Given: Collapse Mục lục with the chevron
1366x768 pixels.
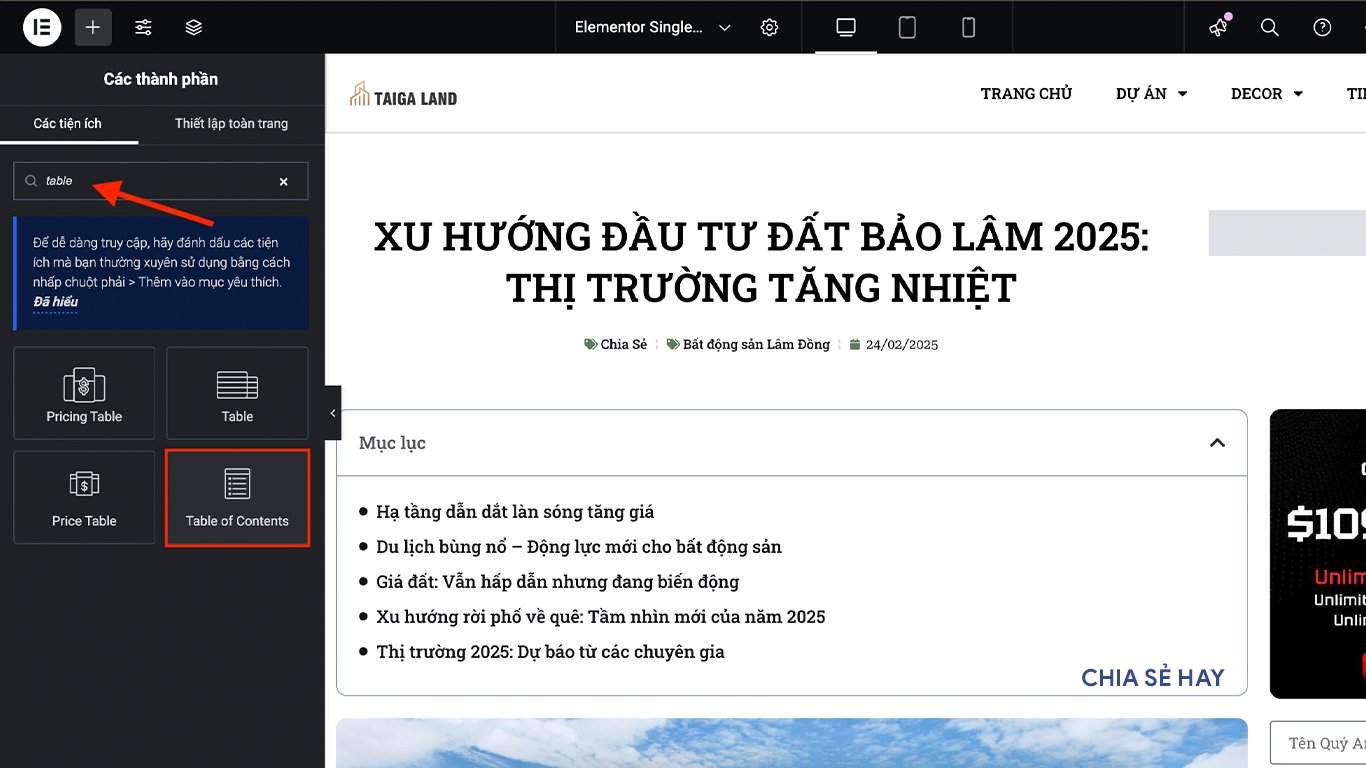Looking at the screenshot, I should (1217, 442).
